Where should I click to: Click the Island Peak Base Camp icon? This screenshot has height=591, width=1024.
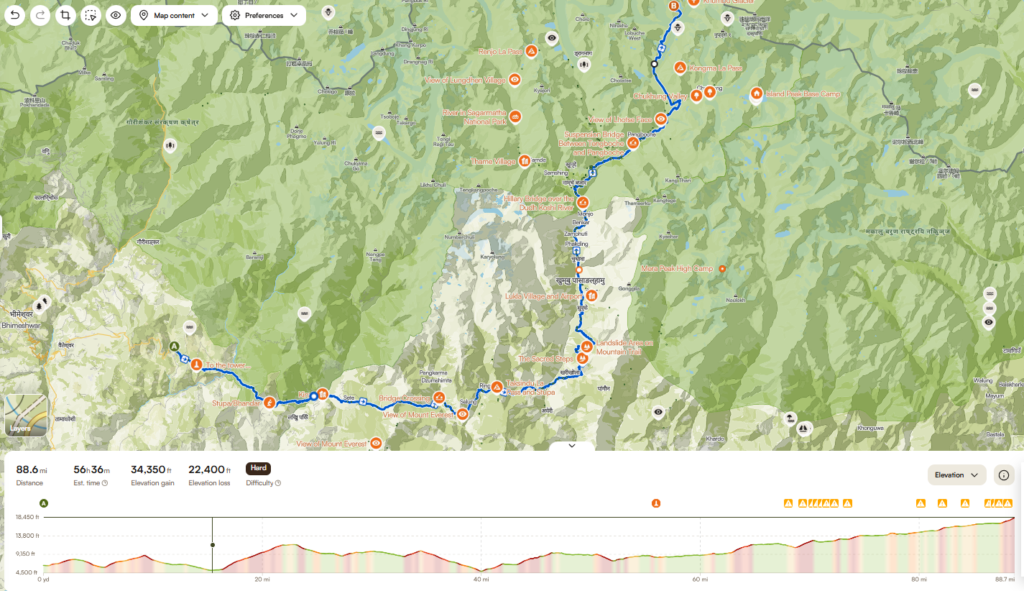[x=756, y=94]
